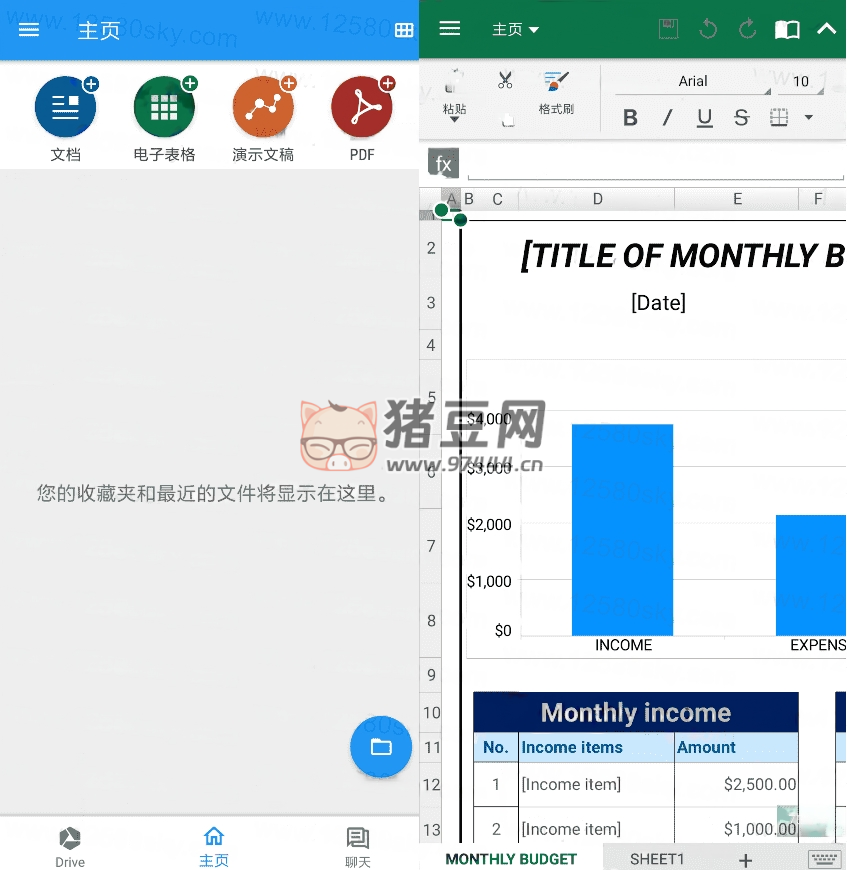Click the blue folder browse button

click(380, 747)
